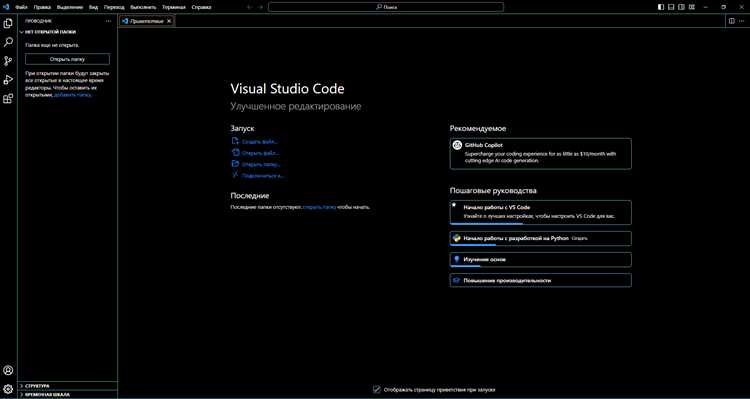750x399 pixels.
Task: Open the Search view in activity bar
Action: 8,42
